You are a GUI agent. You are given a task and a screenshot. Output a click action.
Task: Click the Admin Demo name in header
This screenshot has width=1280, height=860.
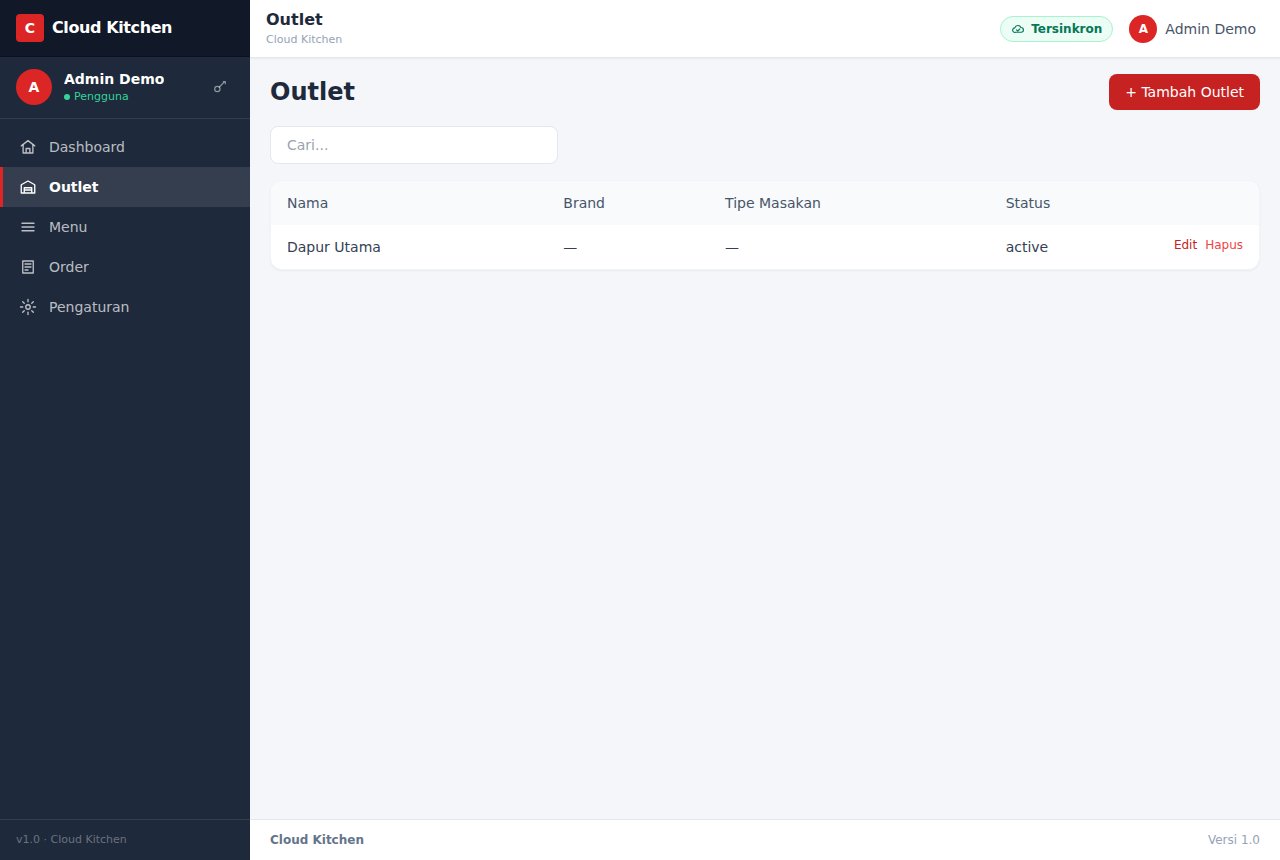pyautogui.click(x=1210, y=29)
